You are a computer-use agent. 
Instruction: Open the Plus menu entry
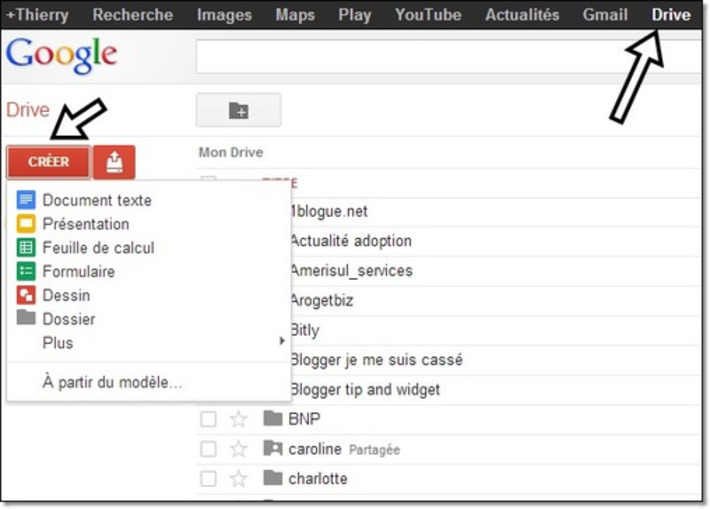58,343
